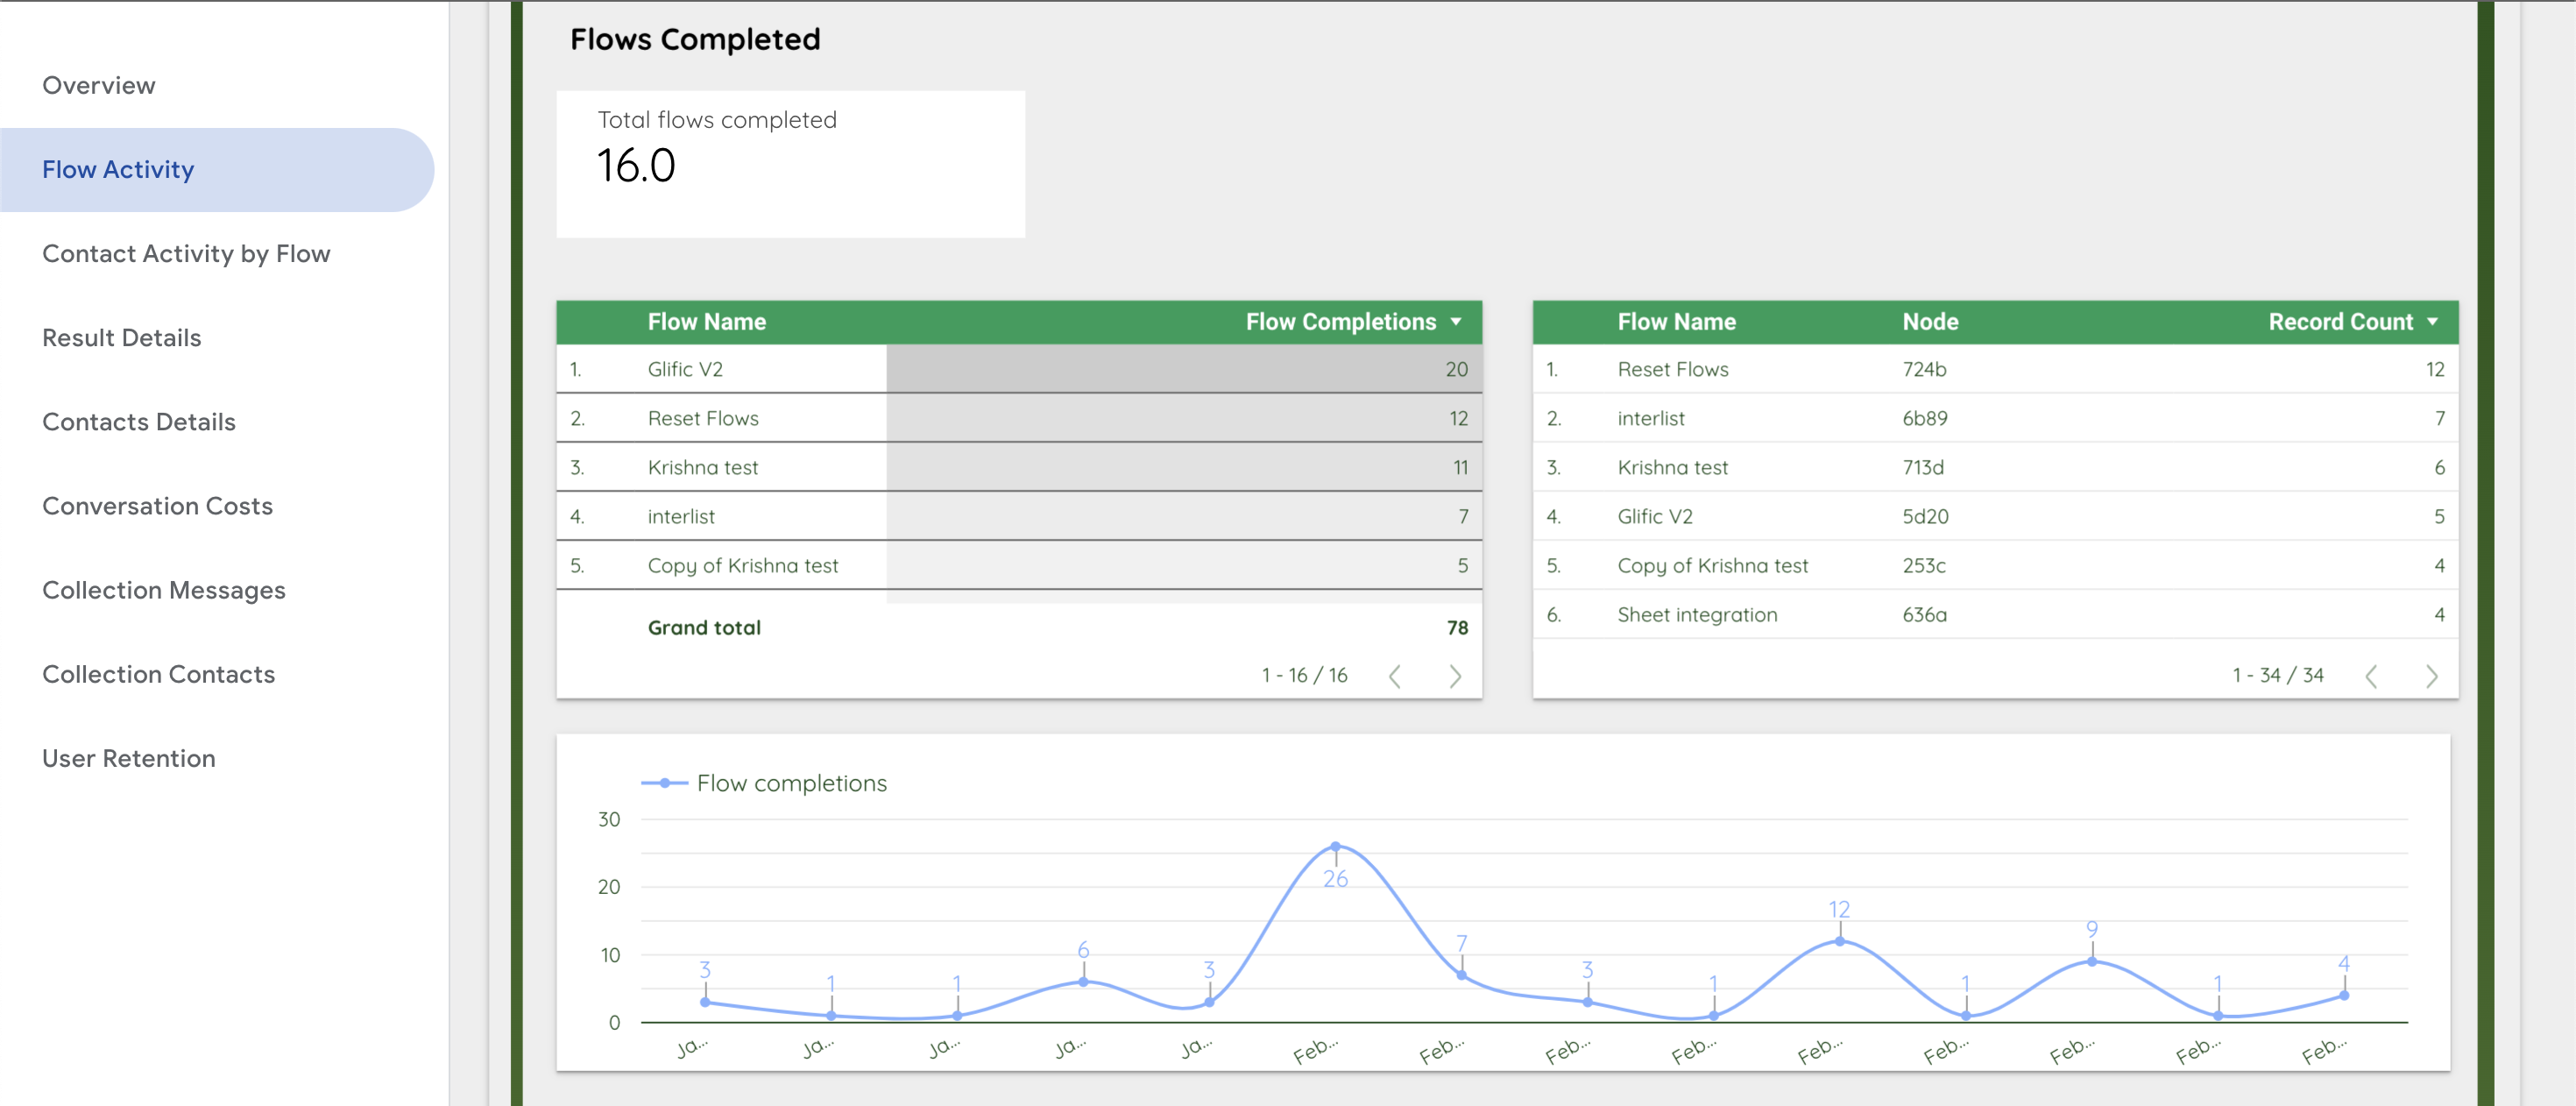Click node 6b89 cell
Viewport: 2576px width, 1106px height.
tap(1924, 418)
